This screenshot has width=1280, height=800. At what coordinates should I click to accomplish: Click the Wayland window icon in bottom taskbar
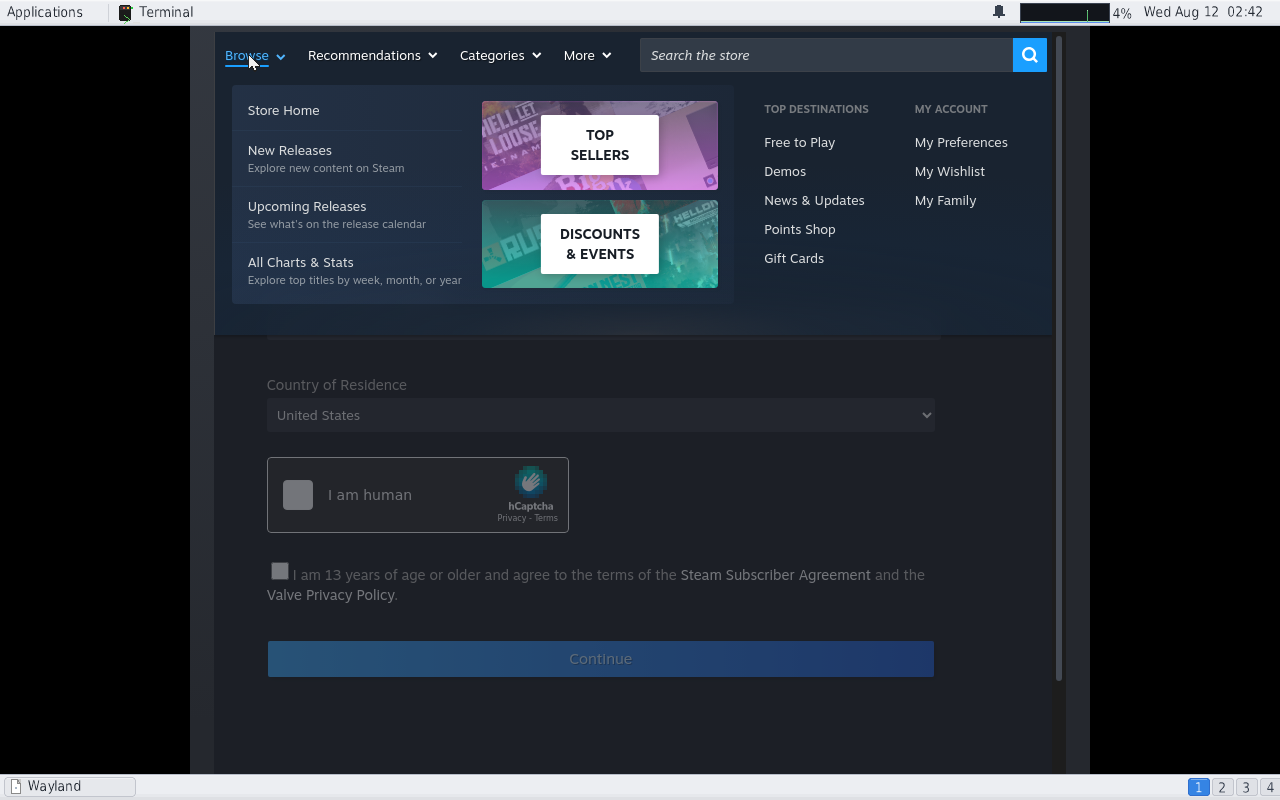[15, 786]
